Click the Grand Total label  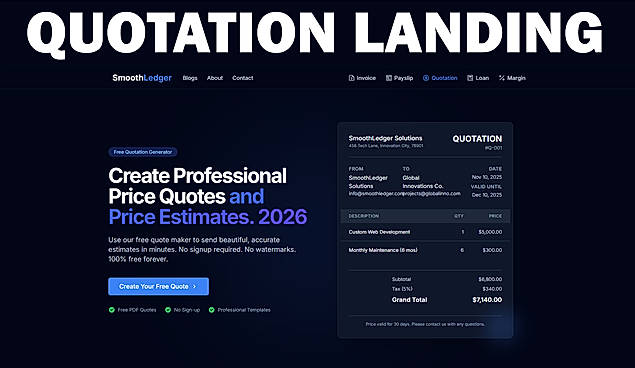pos(409,300)
